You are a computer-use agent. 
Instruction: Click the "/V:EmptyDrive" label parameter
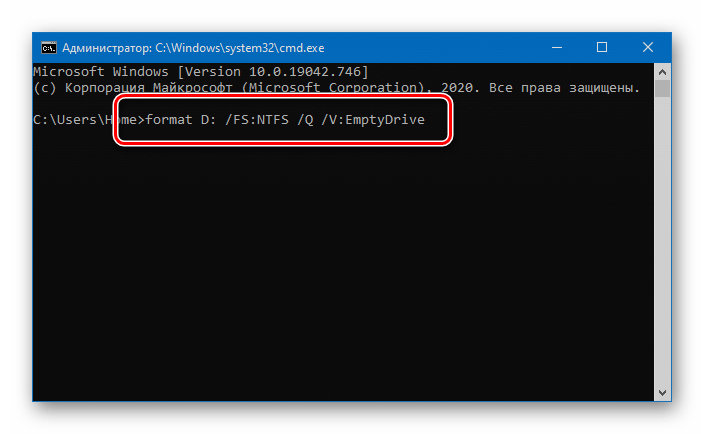(x=380, y=123)
